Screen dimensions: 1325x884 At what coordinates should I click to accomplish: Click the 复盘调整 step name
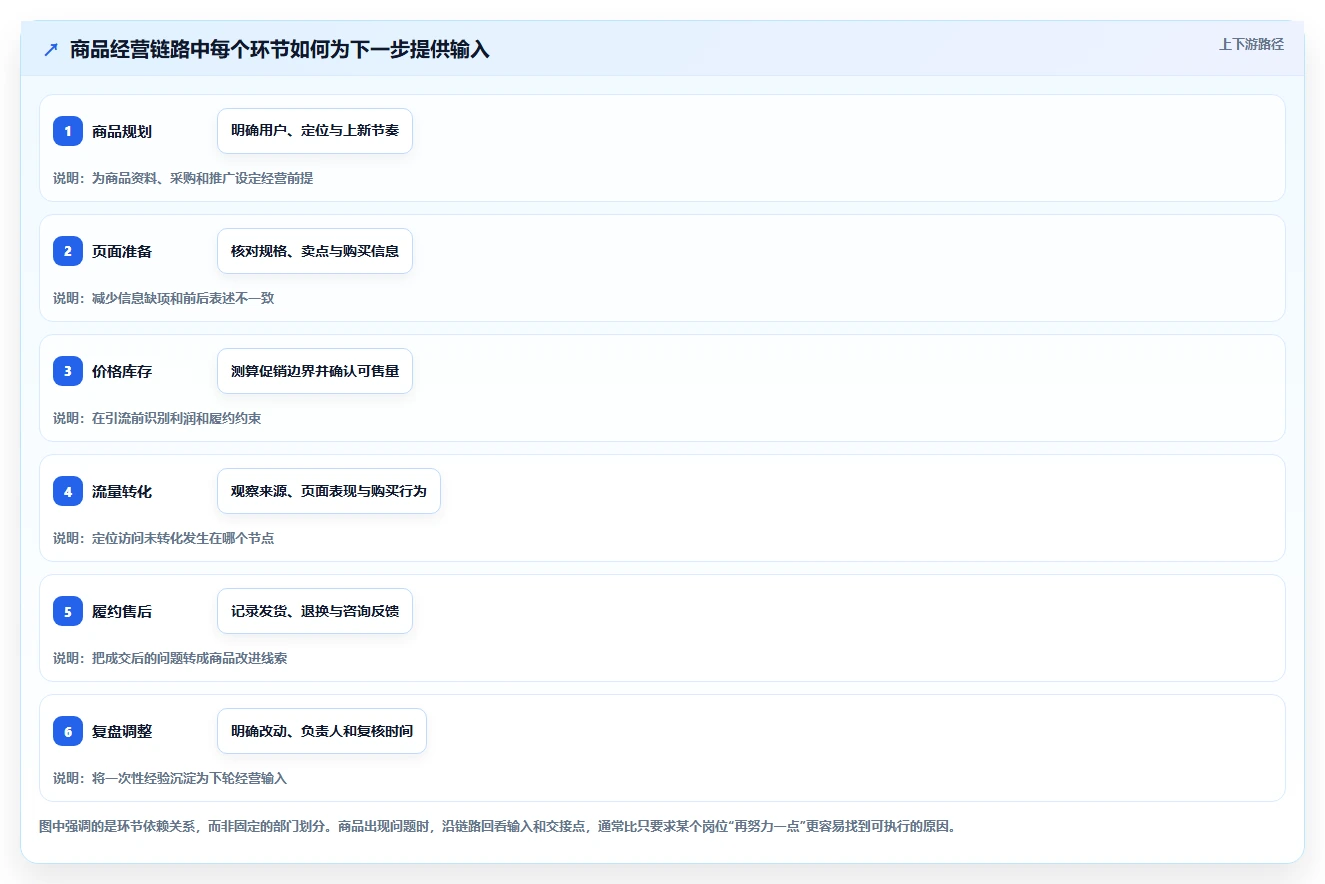tap(122, 731)
